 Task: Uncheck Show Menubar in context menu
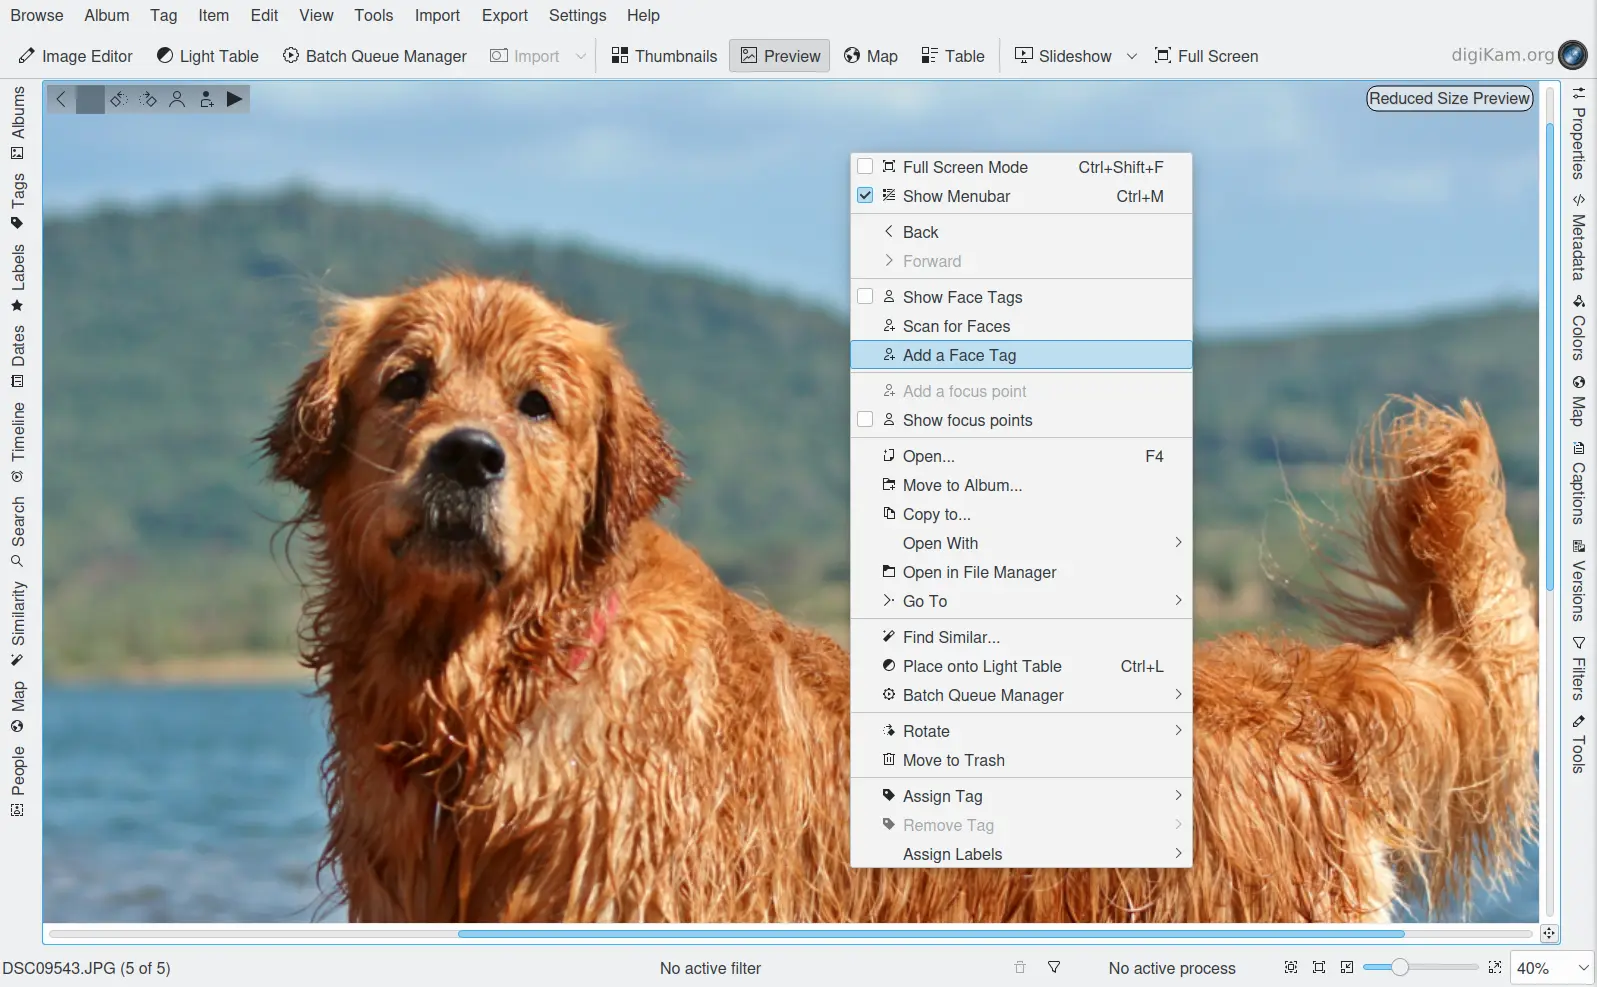pyautogui.click(x=866, y=196)
